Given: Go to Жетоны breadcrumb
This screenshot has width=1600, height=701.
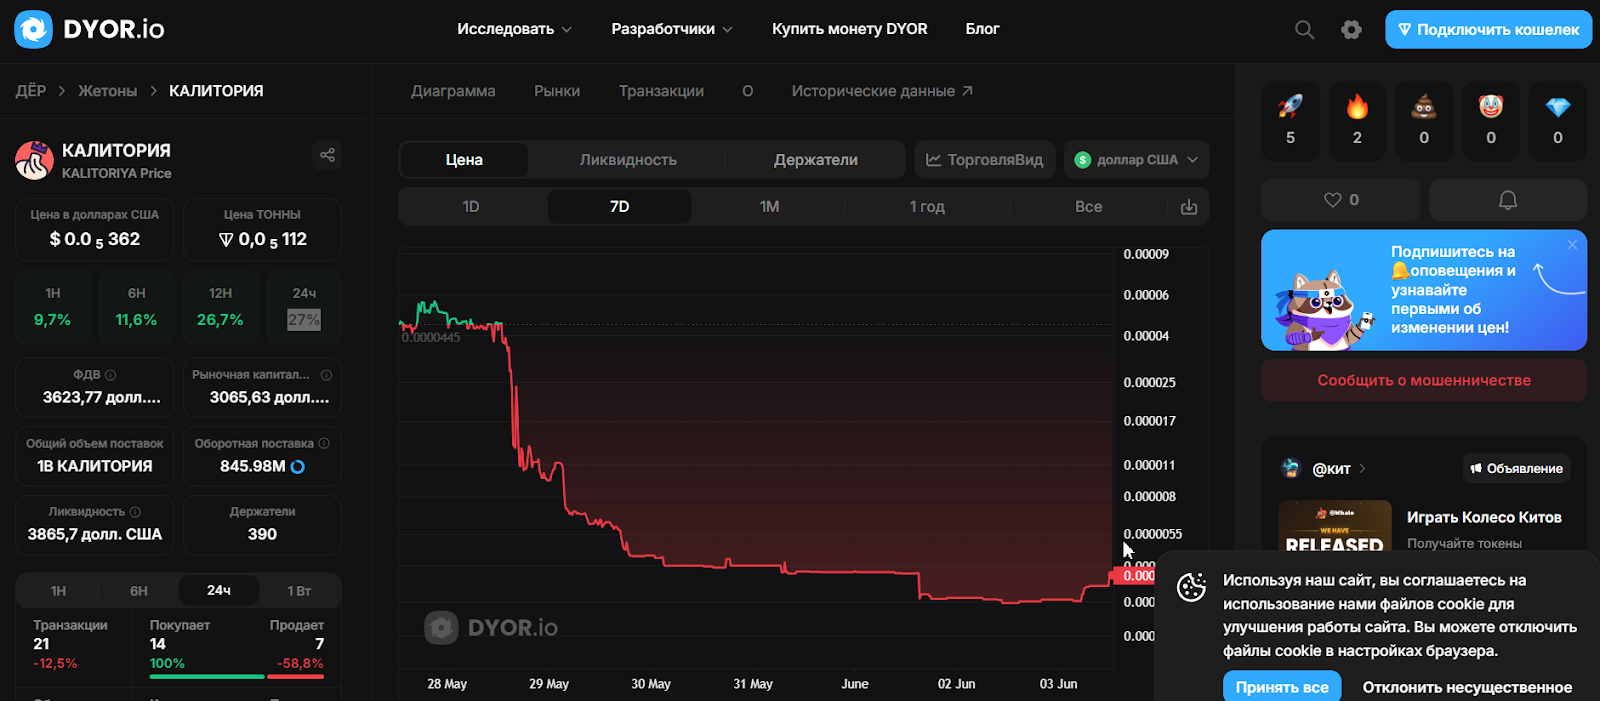Looking at the screenshot, I should click(x=108, y=91).
